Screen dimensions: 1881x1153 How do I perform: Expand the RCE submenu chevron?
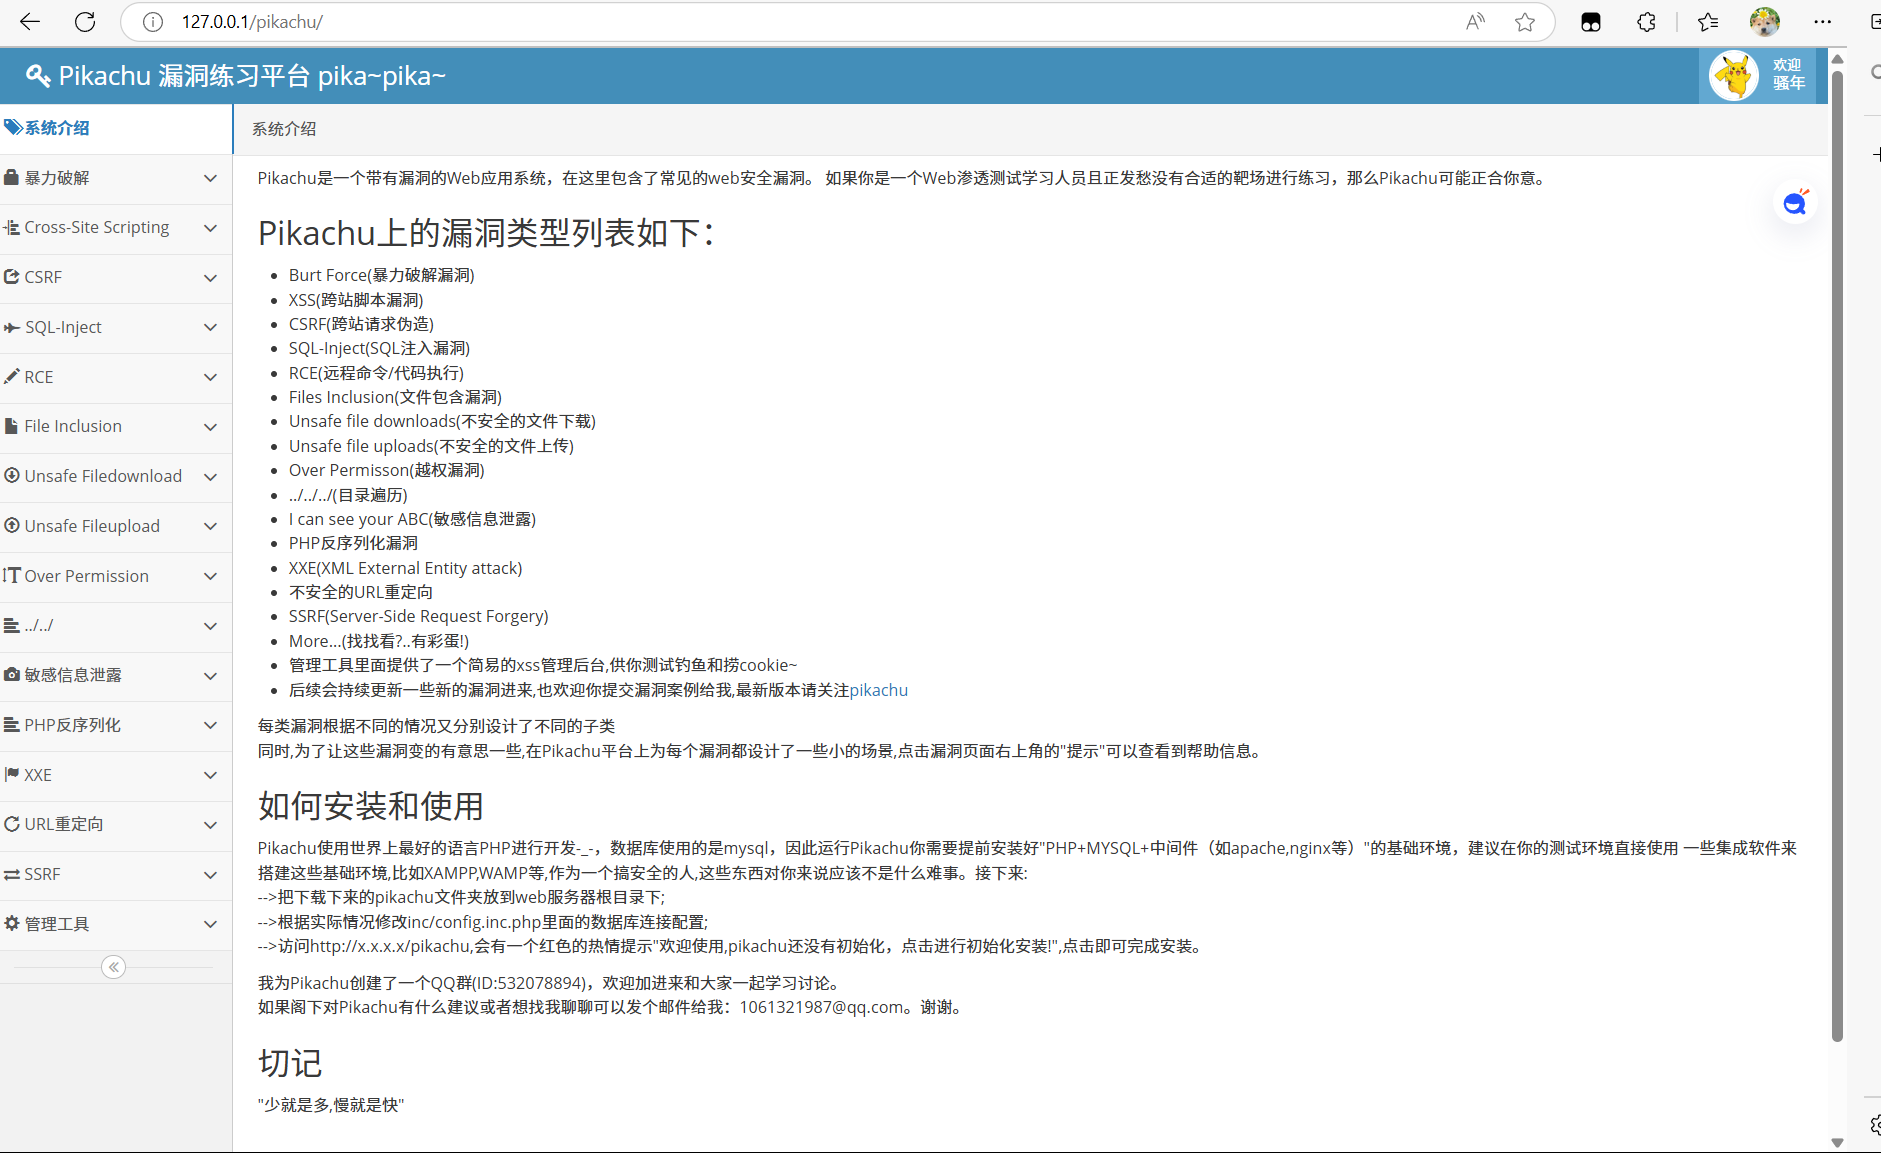point(210,377)
